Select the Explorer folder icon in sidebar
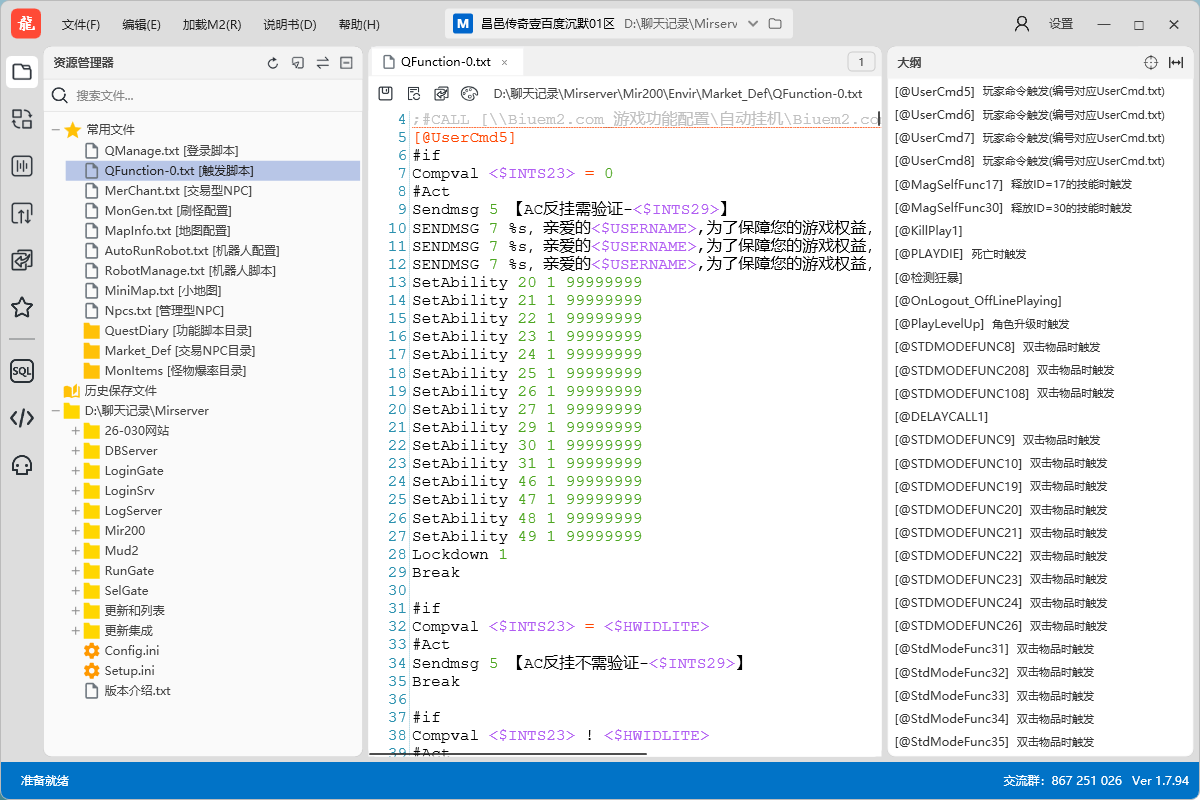This screenshot has height=800, width=1200. pyautogui.click(x=21, y=72)
